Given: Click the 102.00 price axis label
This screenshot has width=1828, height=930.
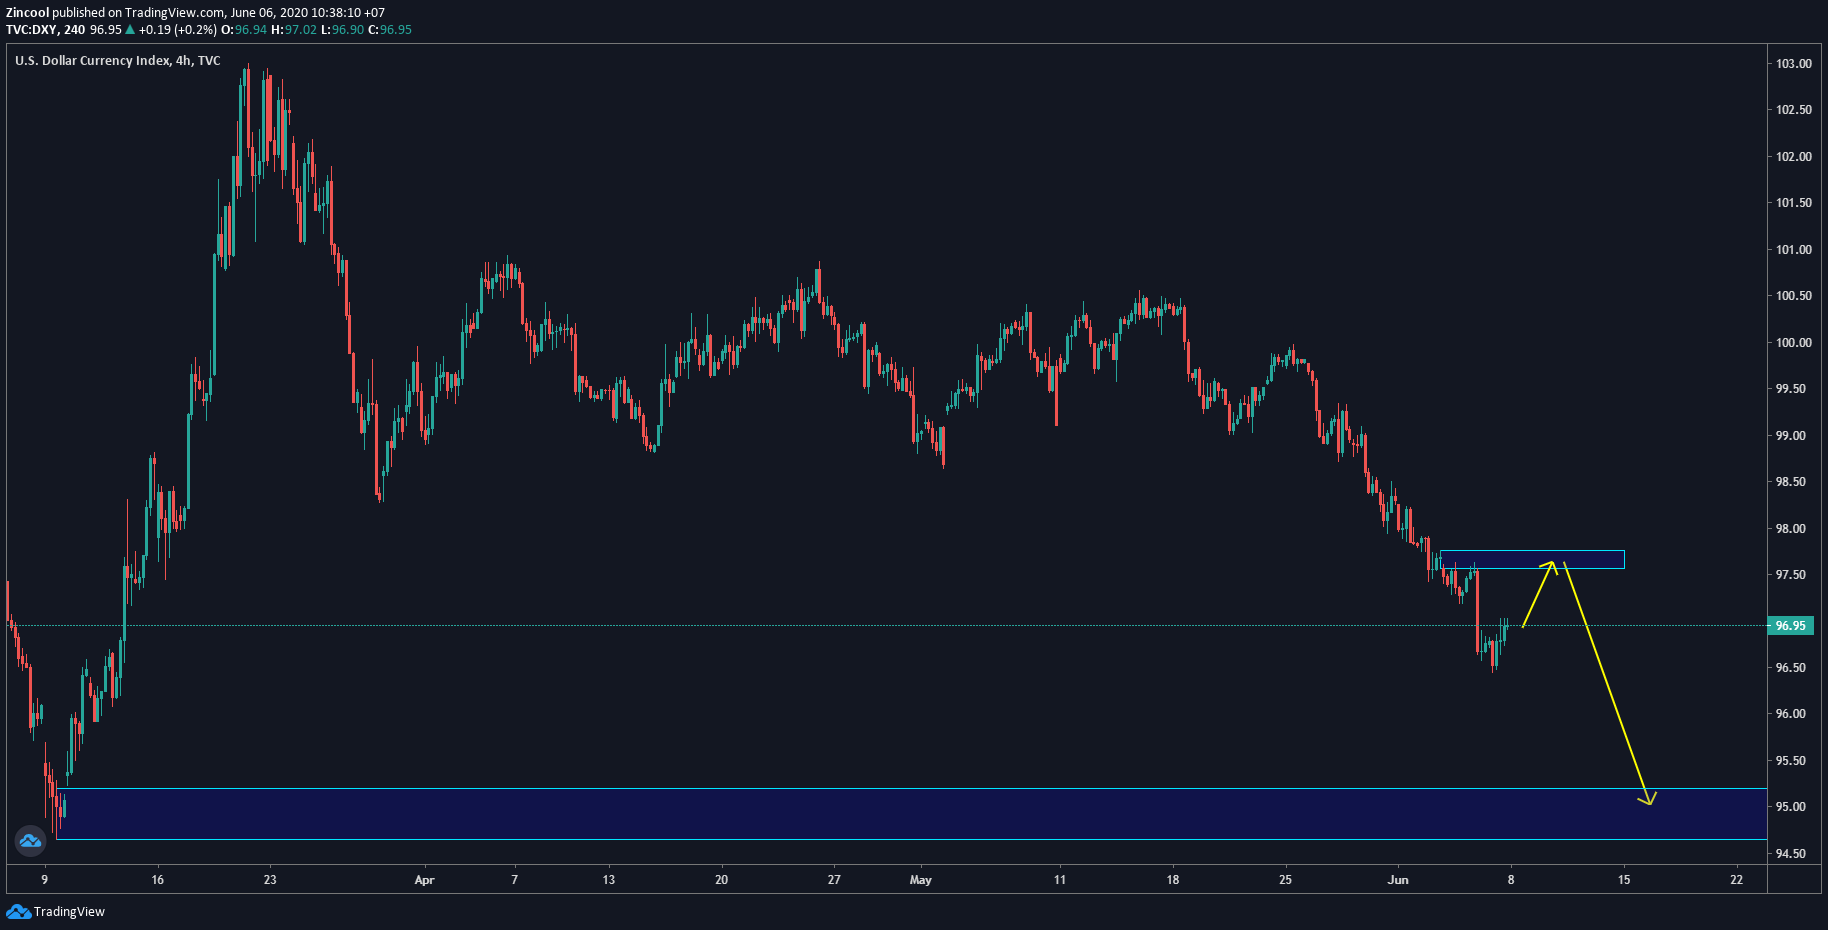Looking at the screenshot, I should click(x=1793, y=157).
